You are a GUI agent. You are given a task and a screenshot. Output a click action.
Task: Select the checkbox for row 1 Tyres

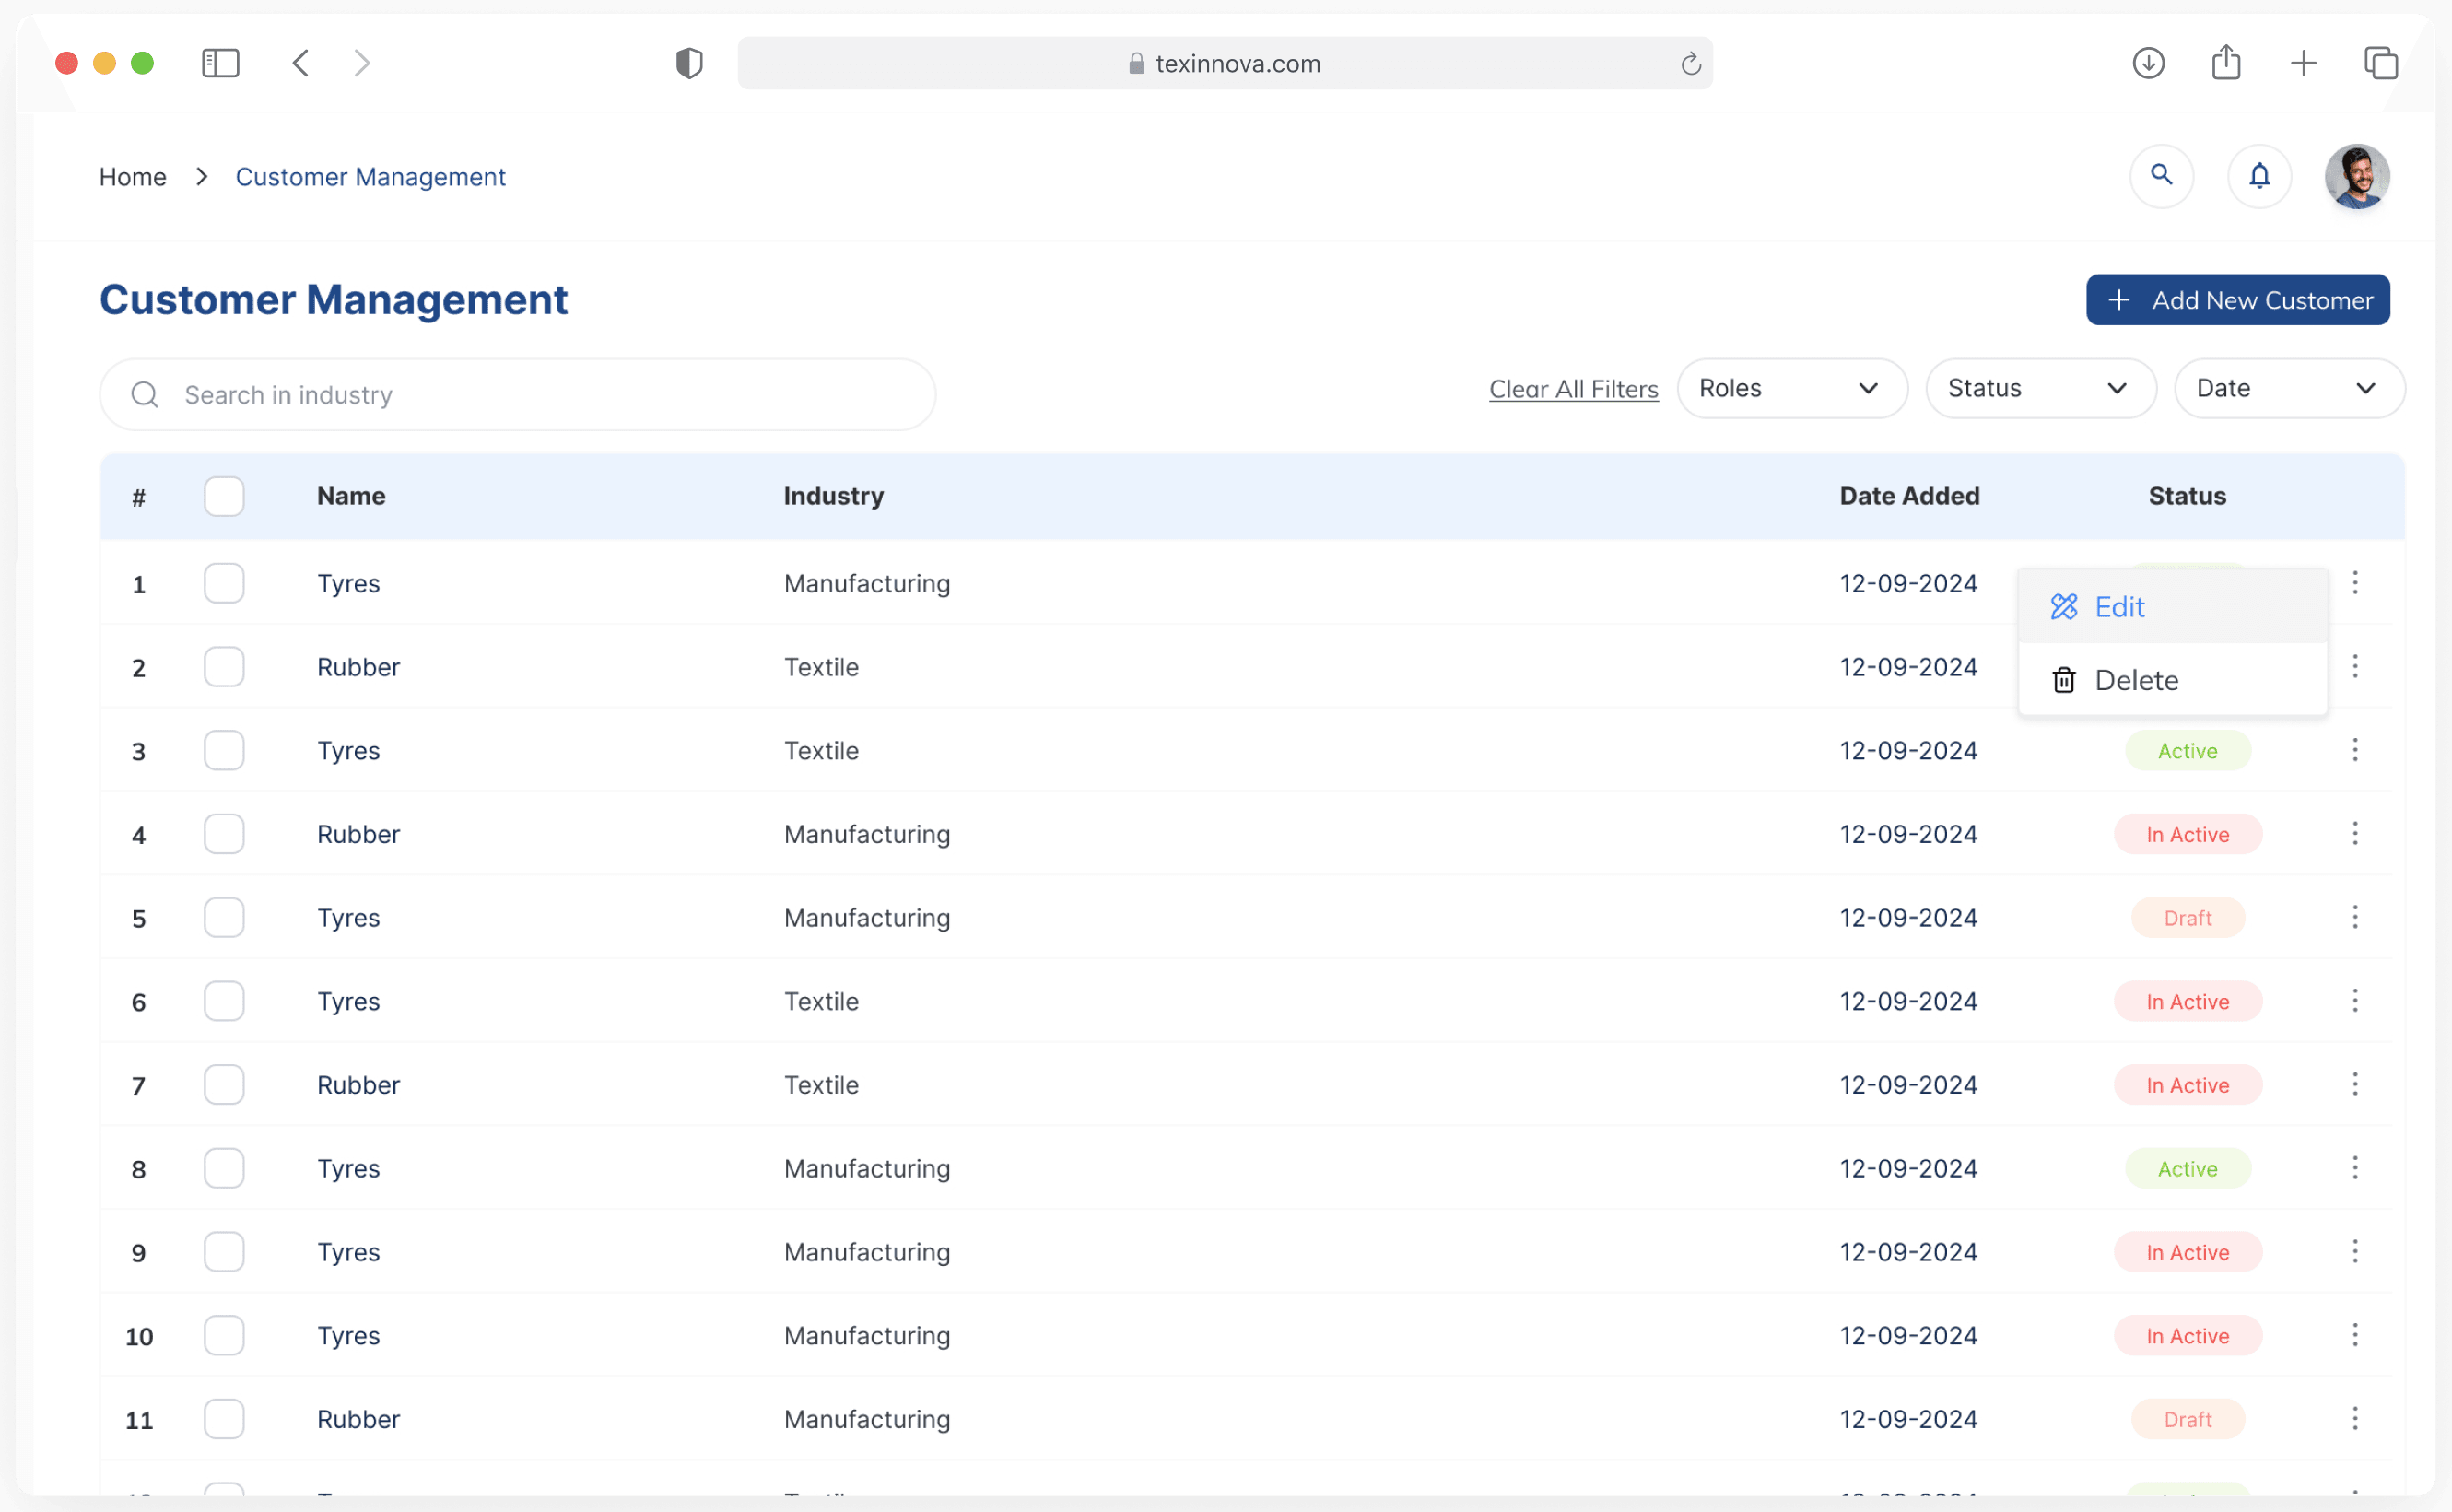point(224,583)
